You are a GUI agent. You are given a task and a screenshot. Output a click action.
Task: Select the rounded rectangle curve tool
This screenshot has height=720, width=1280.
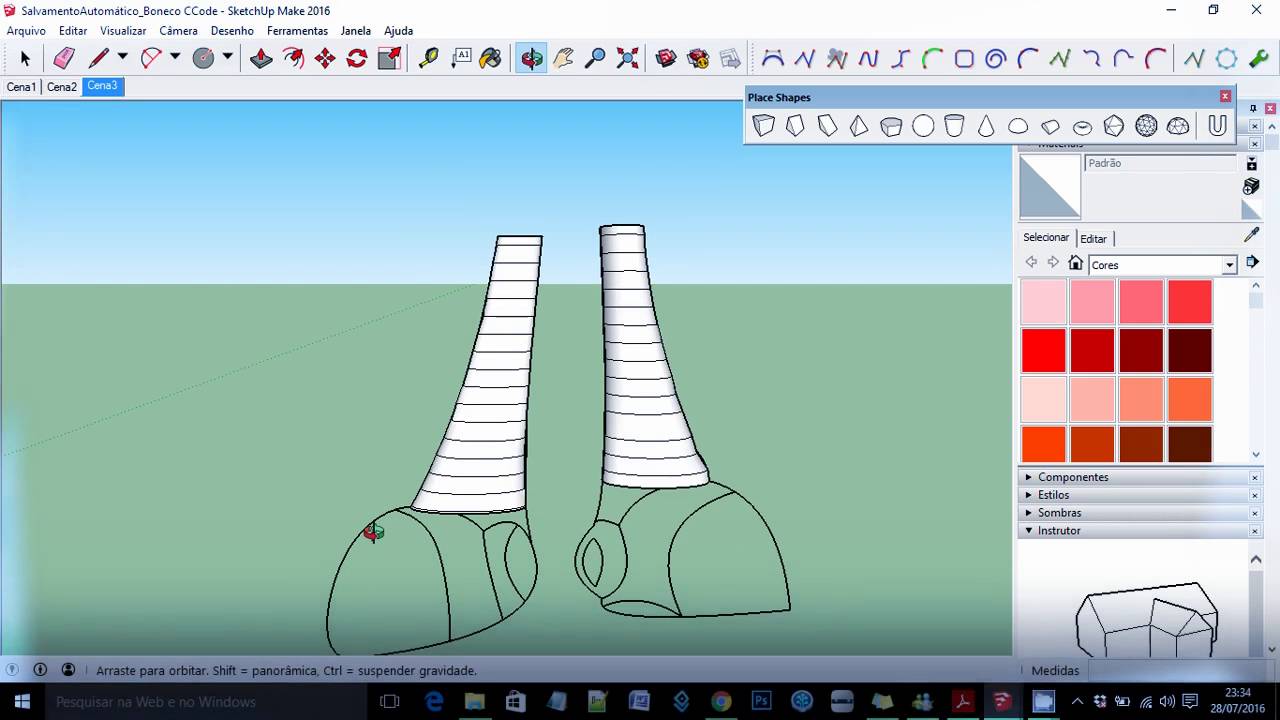964,58
